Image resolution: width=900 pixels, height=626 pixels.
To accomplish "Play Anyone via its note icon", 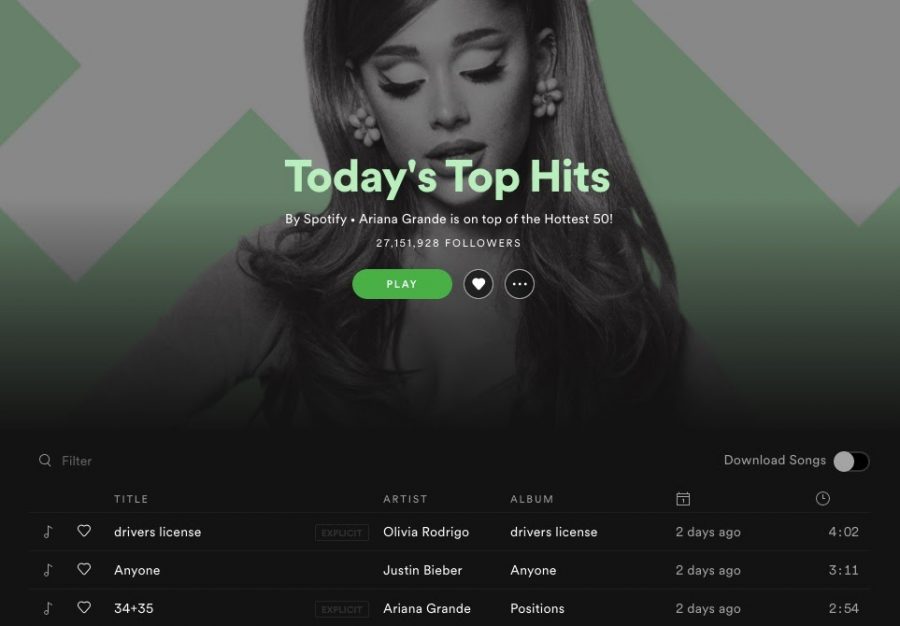I will point(48,570).
